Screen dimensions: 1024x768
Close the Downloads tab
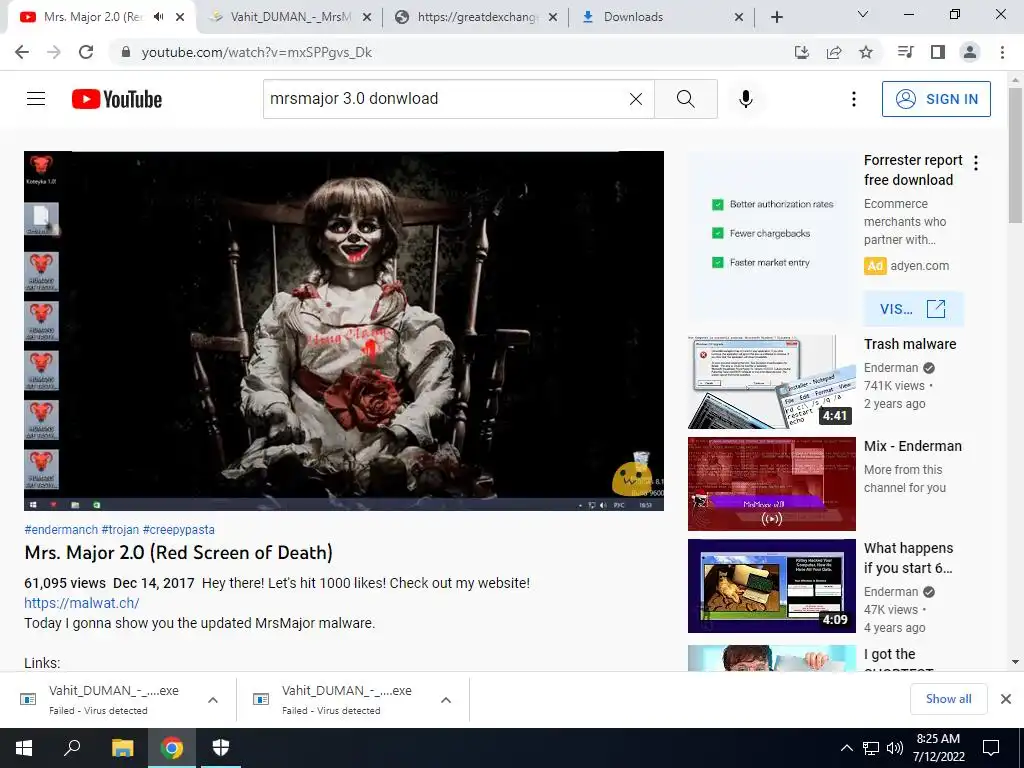(x=739, y=18)
